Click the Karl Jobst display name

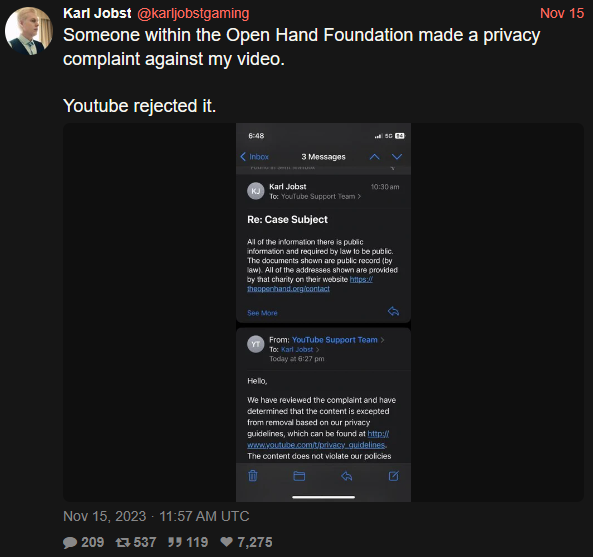(97, 13)
